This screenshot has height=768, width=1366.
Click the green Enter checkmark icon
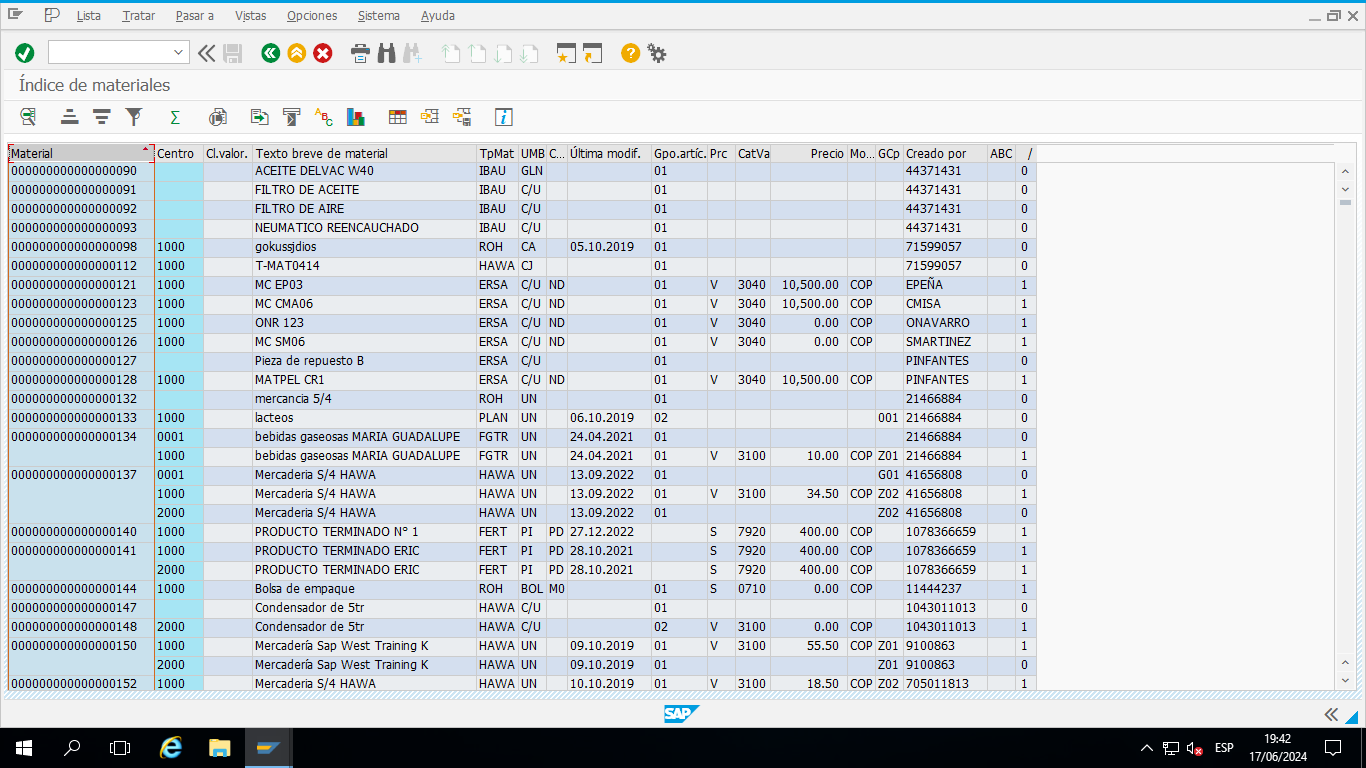point(25,53)
